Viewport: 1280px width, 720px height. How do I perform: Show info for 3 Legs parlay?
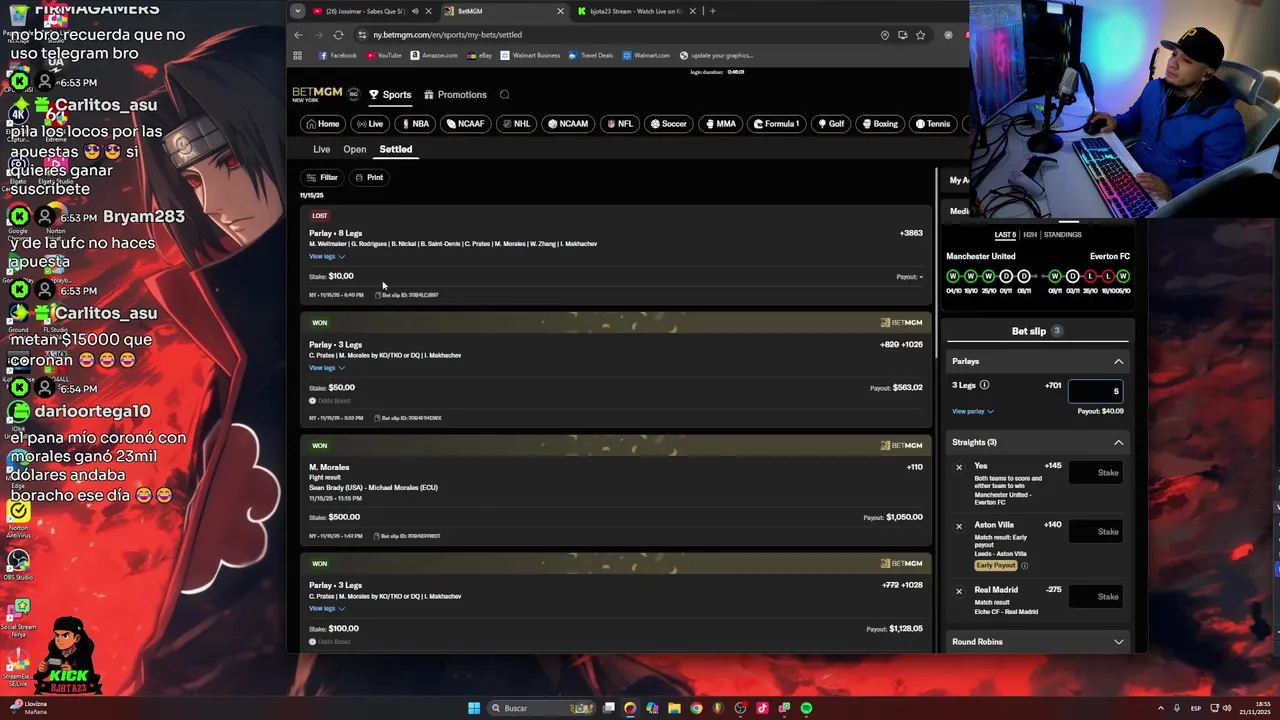(984, 385)
